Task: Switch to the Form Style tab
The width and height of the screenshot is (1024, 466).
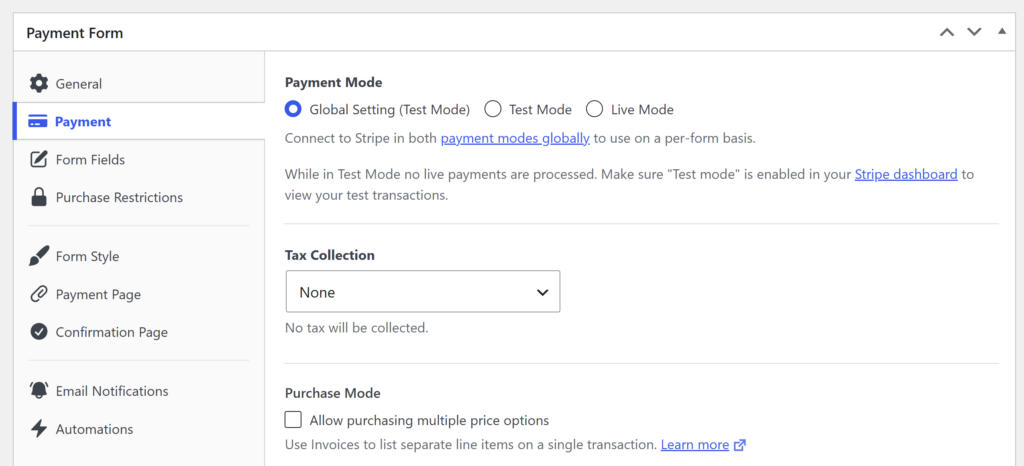Action: click(138, 256)
